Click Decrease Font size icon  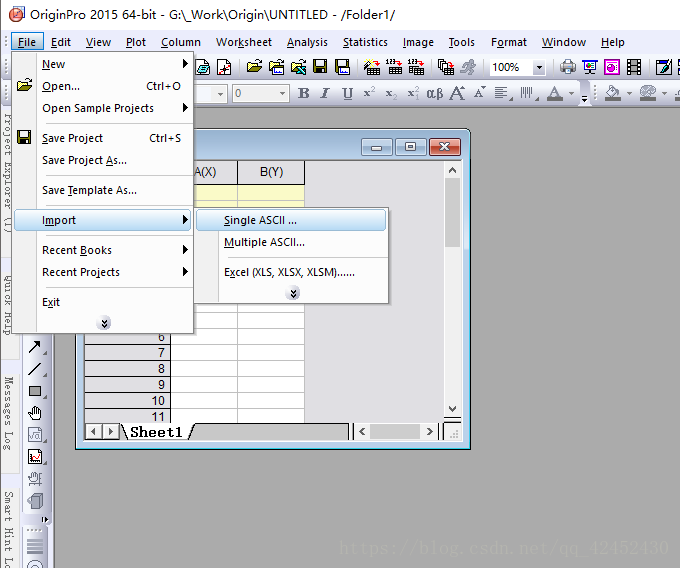pyautogui.click(x=479, y=93)
